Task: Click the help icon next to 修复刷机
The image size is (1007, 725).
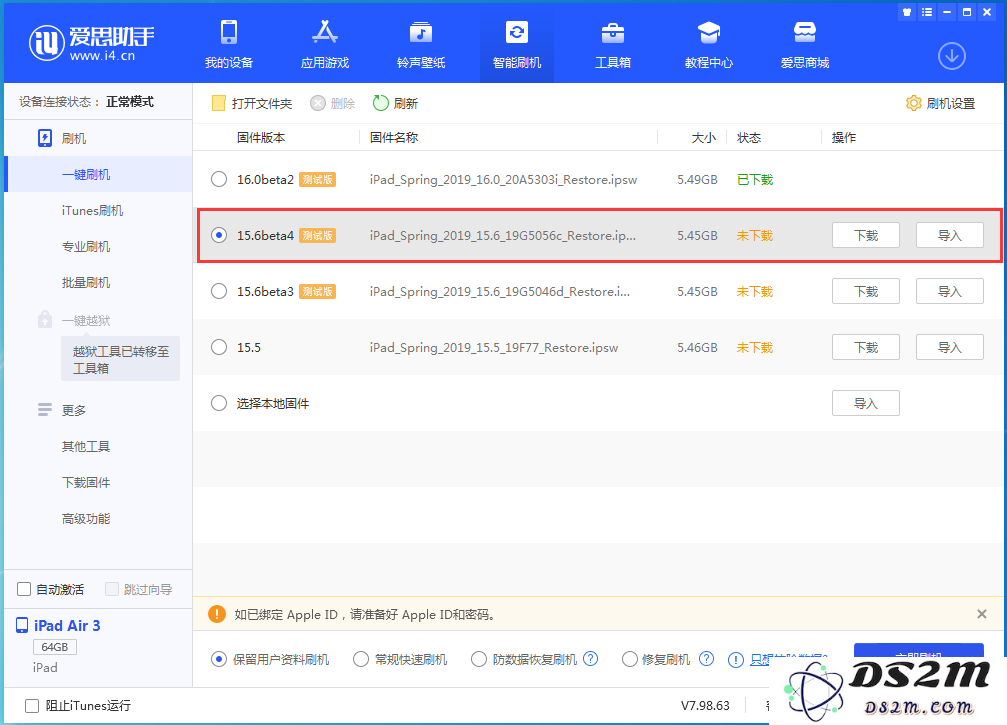Action: coord(706,659)
